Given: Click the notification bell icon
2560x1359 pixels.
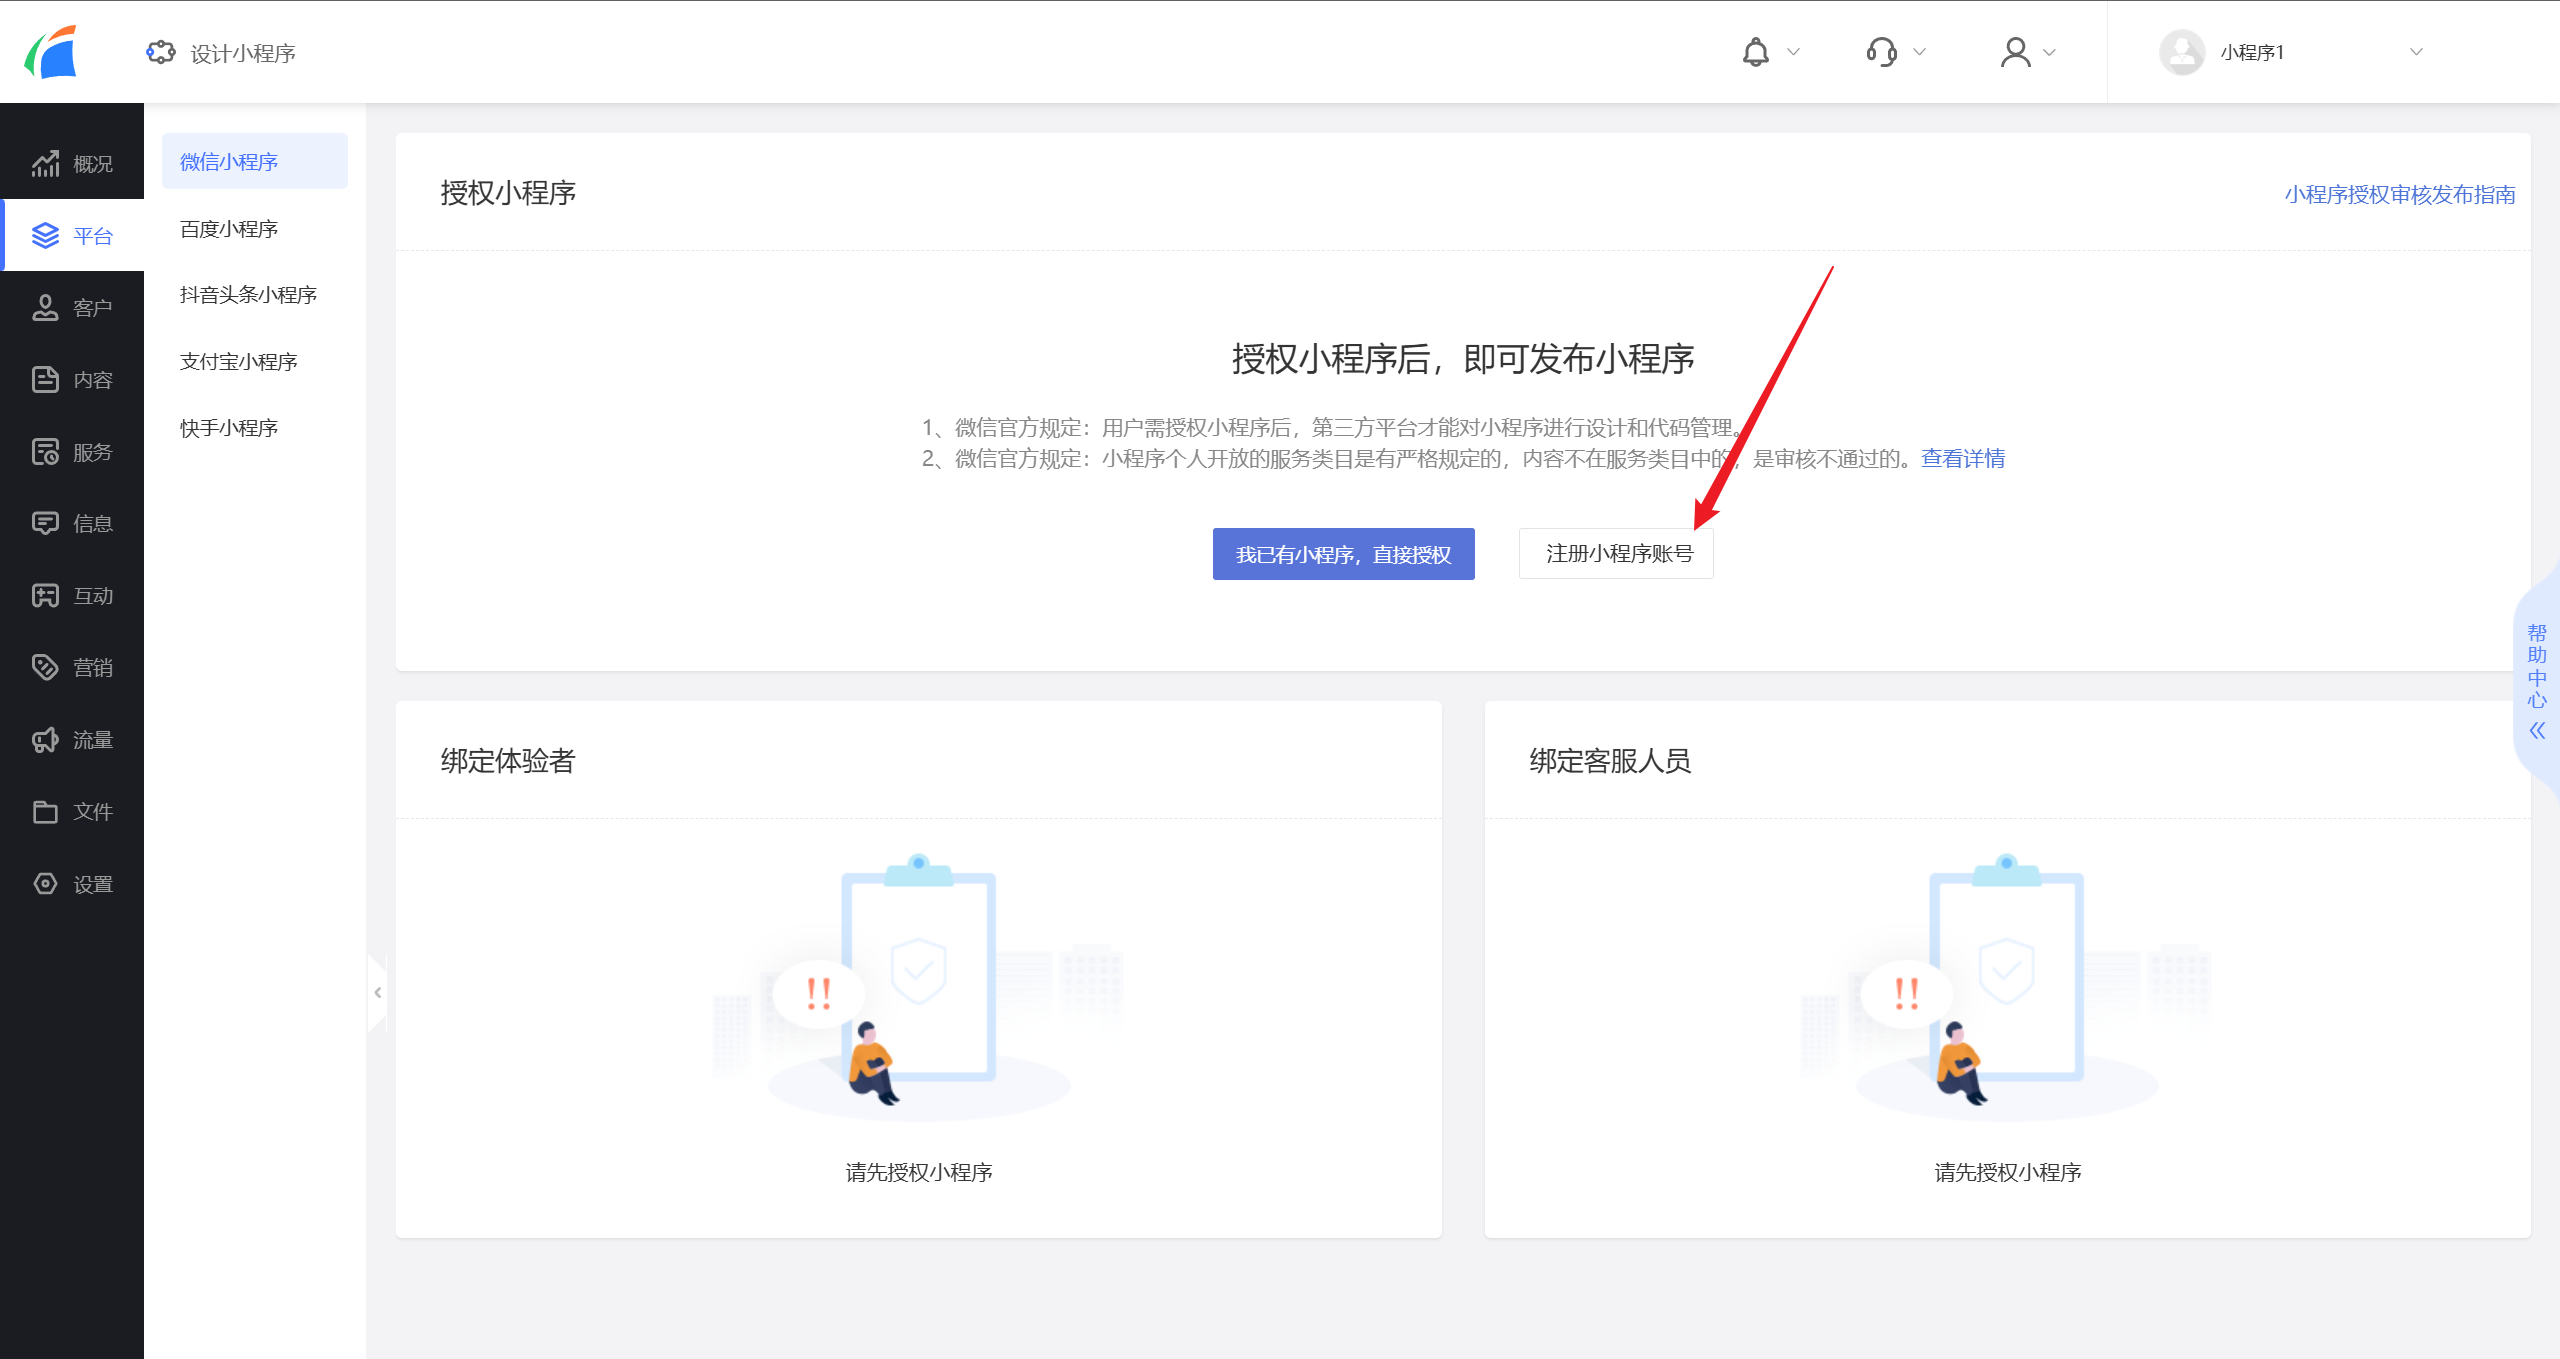Looking at the screenshot, I should tap(1755, 52).
